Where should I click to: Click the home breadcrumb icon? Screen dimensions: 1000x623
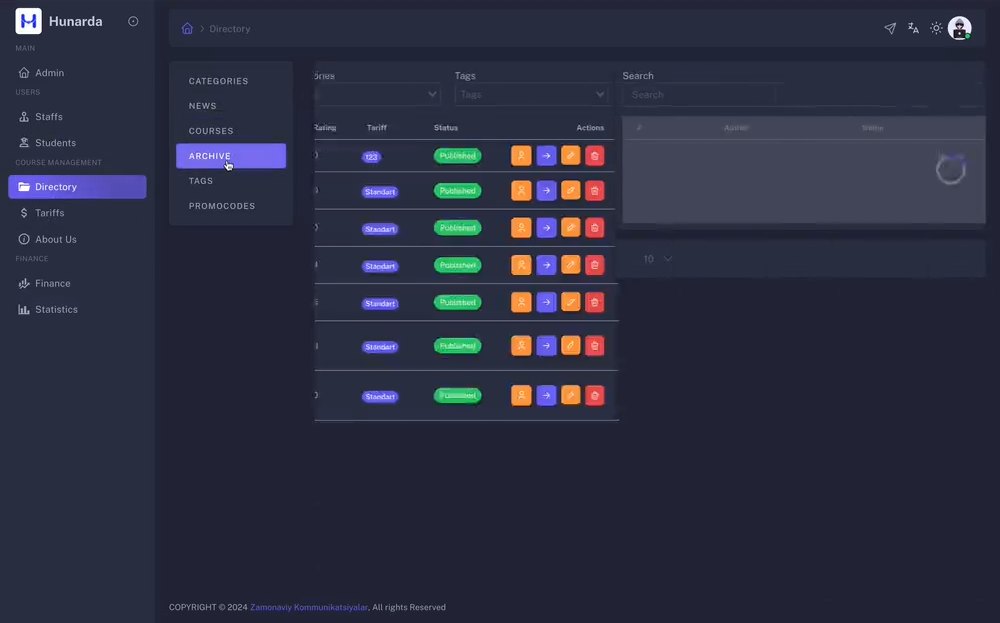coord(187,29)
